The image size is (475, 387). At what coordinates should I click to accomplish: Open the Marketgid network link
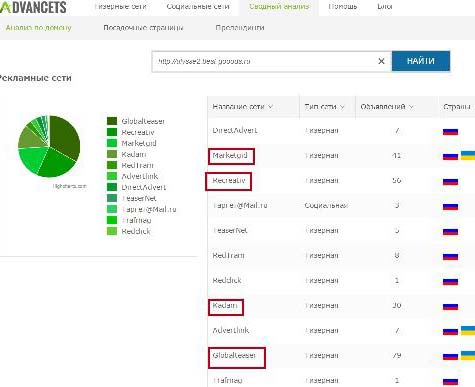(230, 155)
